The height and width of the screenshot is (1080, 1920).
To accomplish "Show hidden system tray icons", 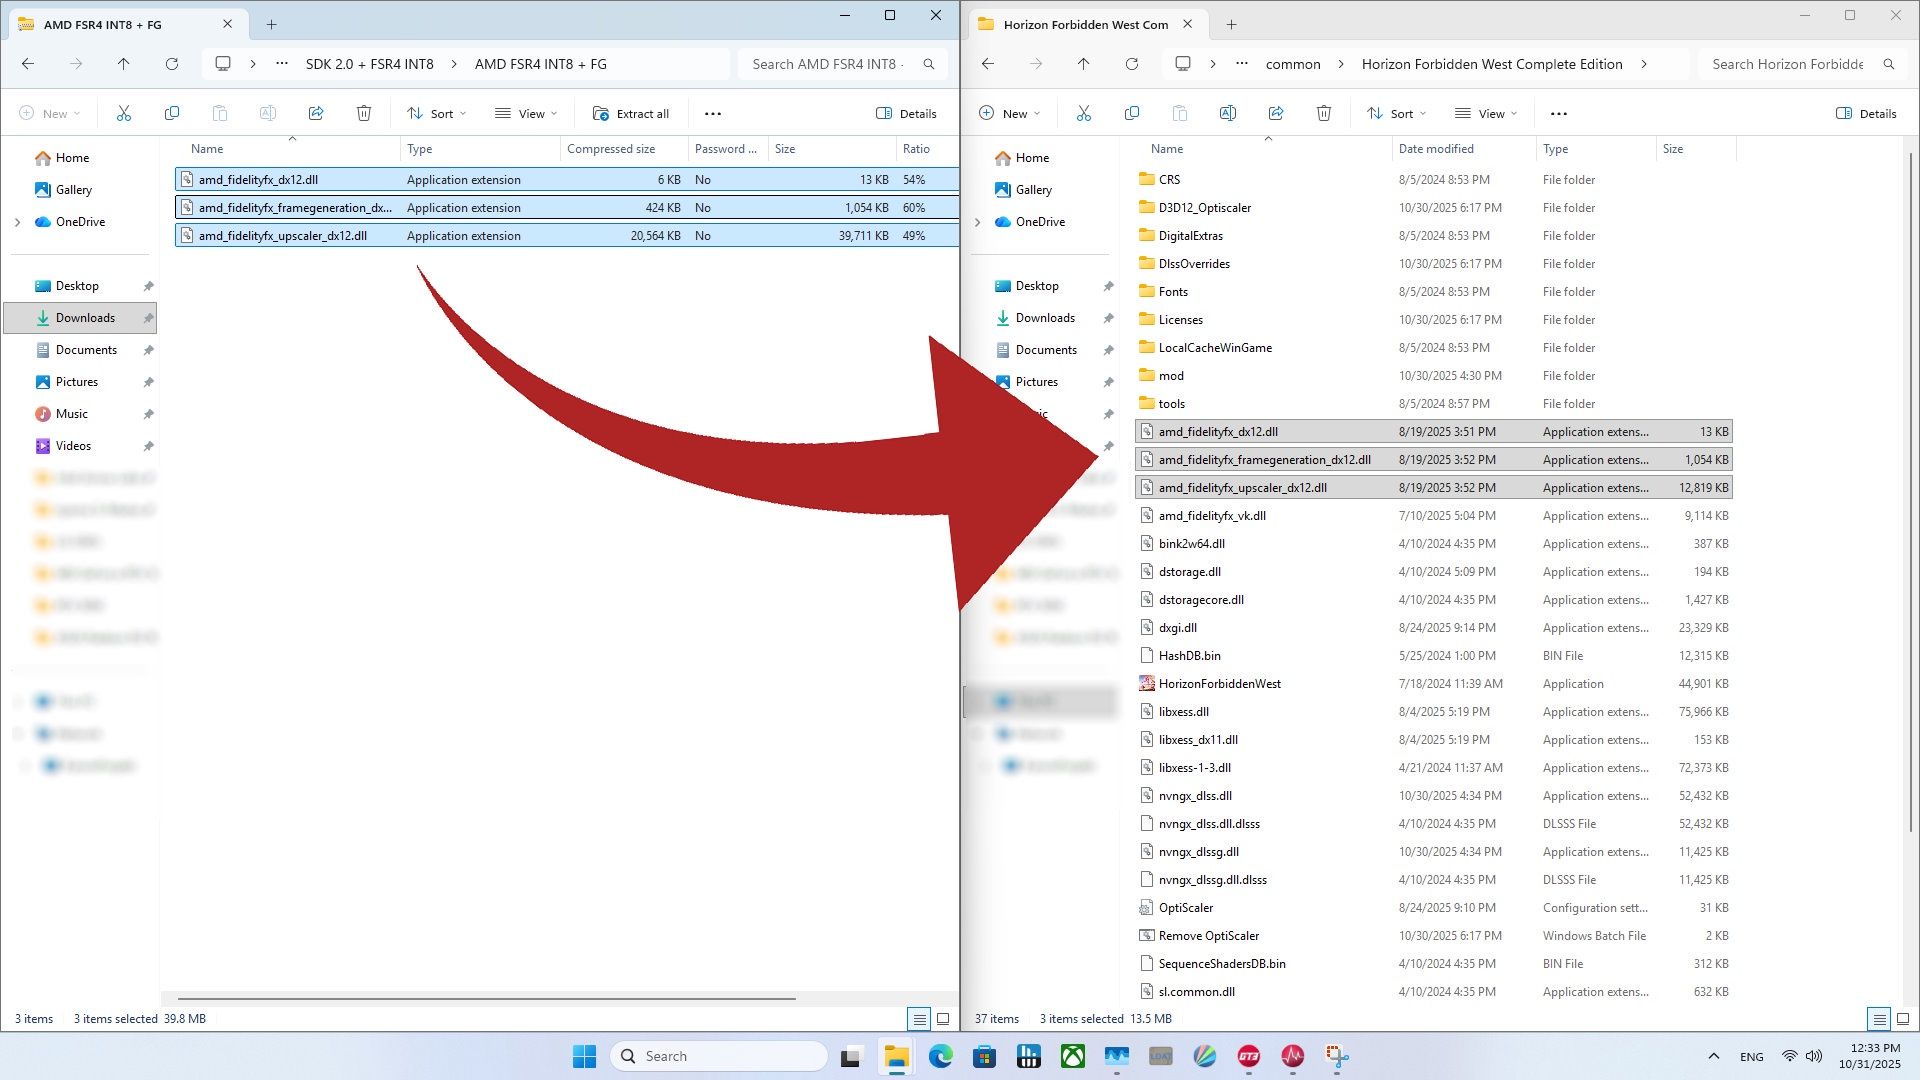I will [x=1713, y=1056].
